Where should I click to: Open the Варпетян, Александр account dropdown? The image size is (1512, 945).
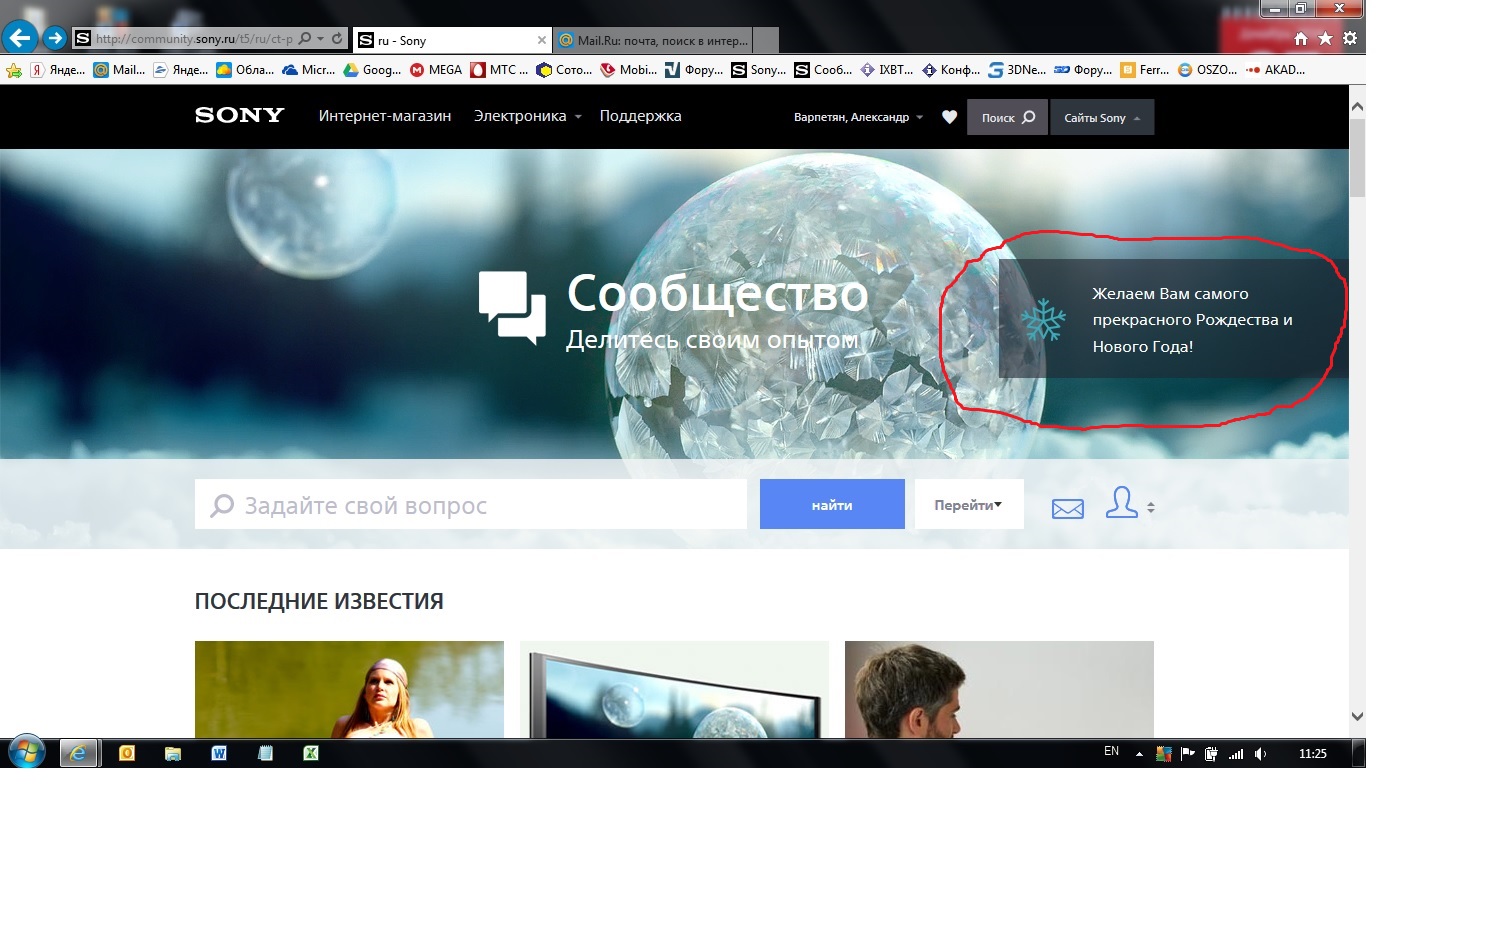858,117
